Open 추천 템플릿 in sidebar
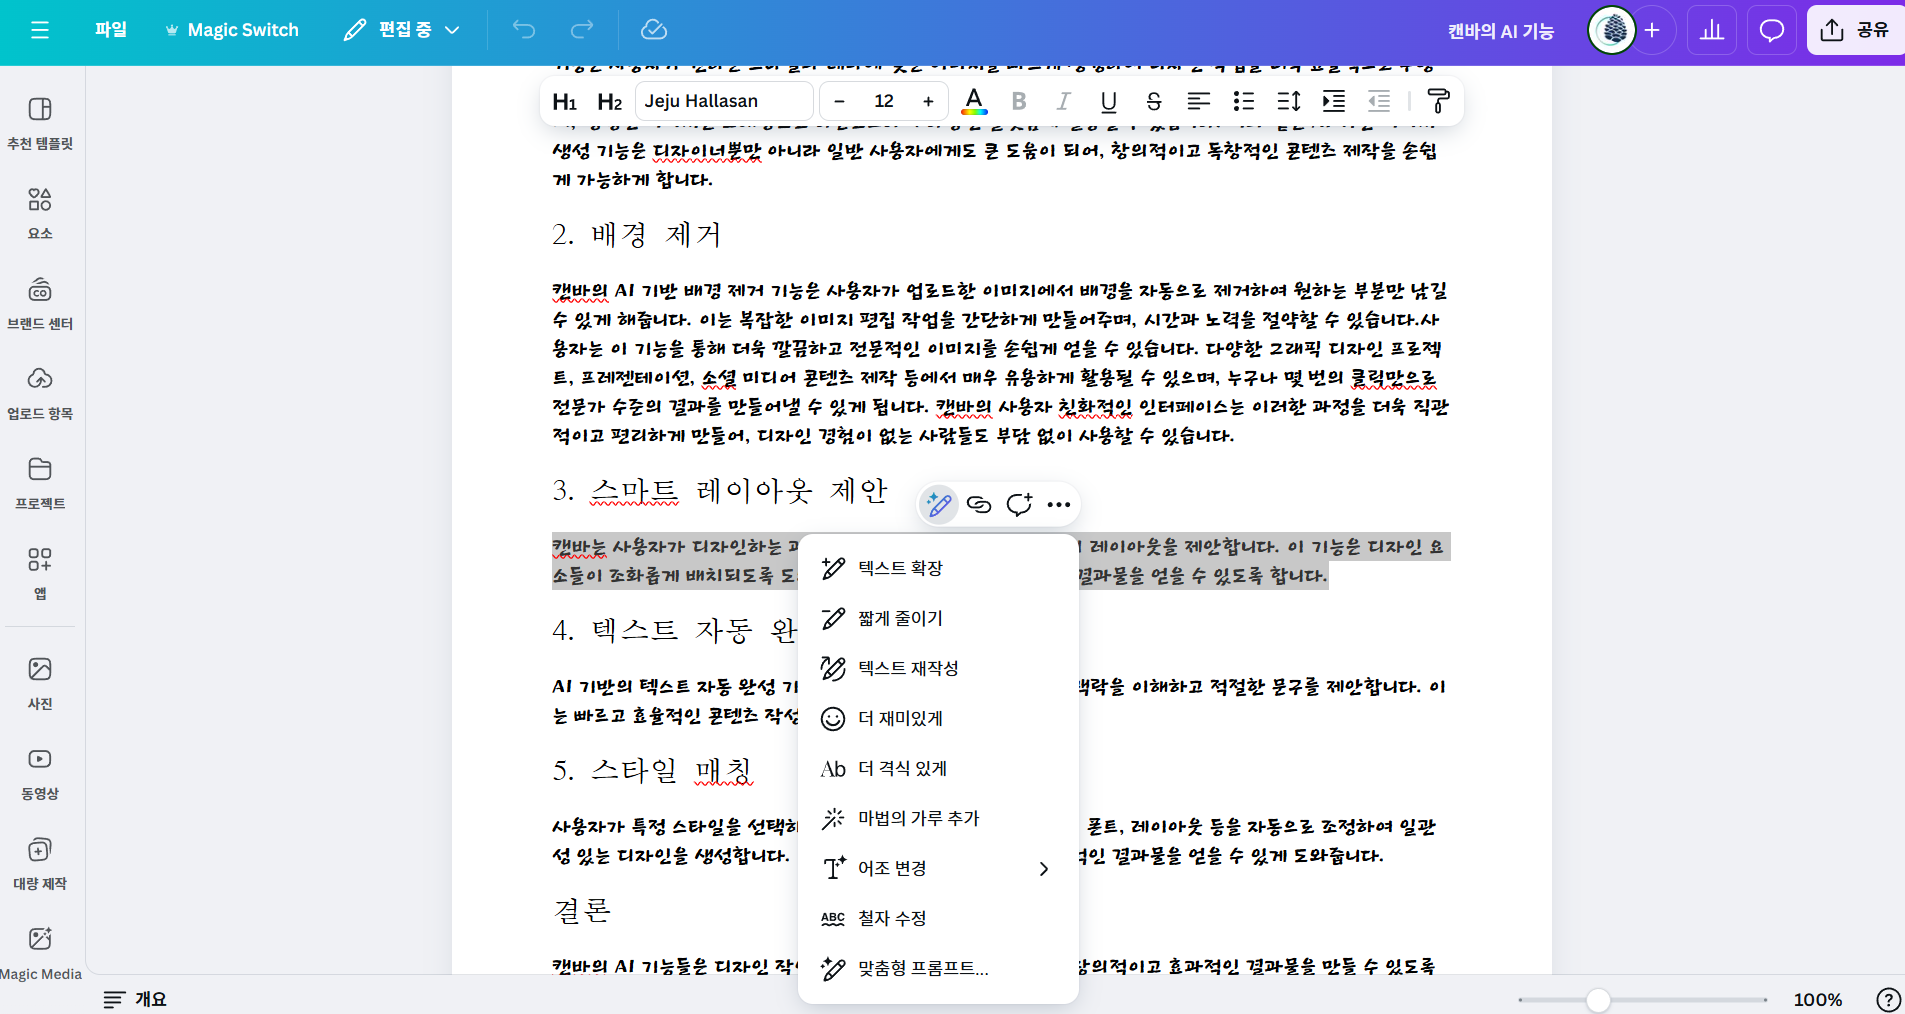 tap(40, 124)
